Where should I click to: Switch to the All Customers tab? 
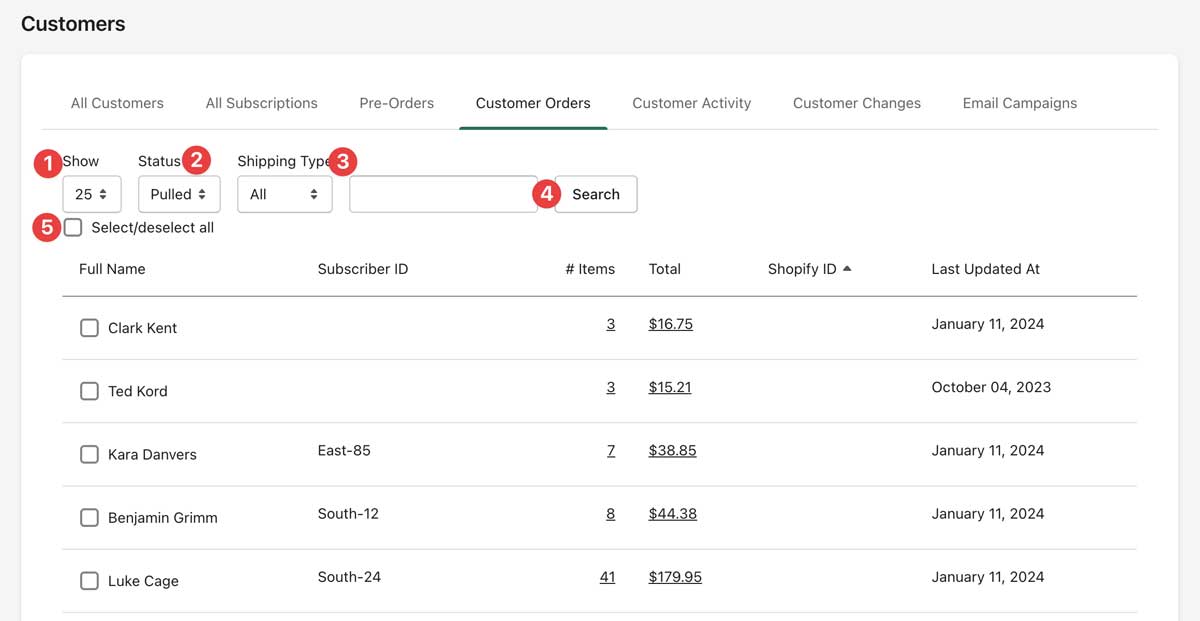(x=117, y=103)
